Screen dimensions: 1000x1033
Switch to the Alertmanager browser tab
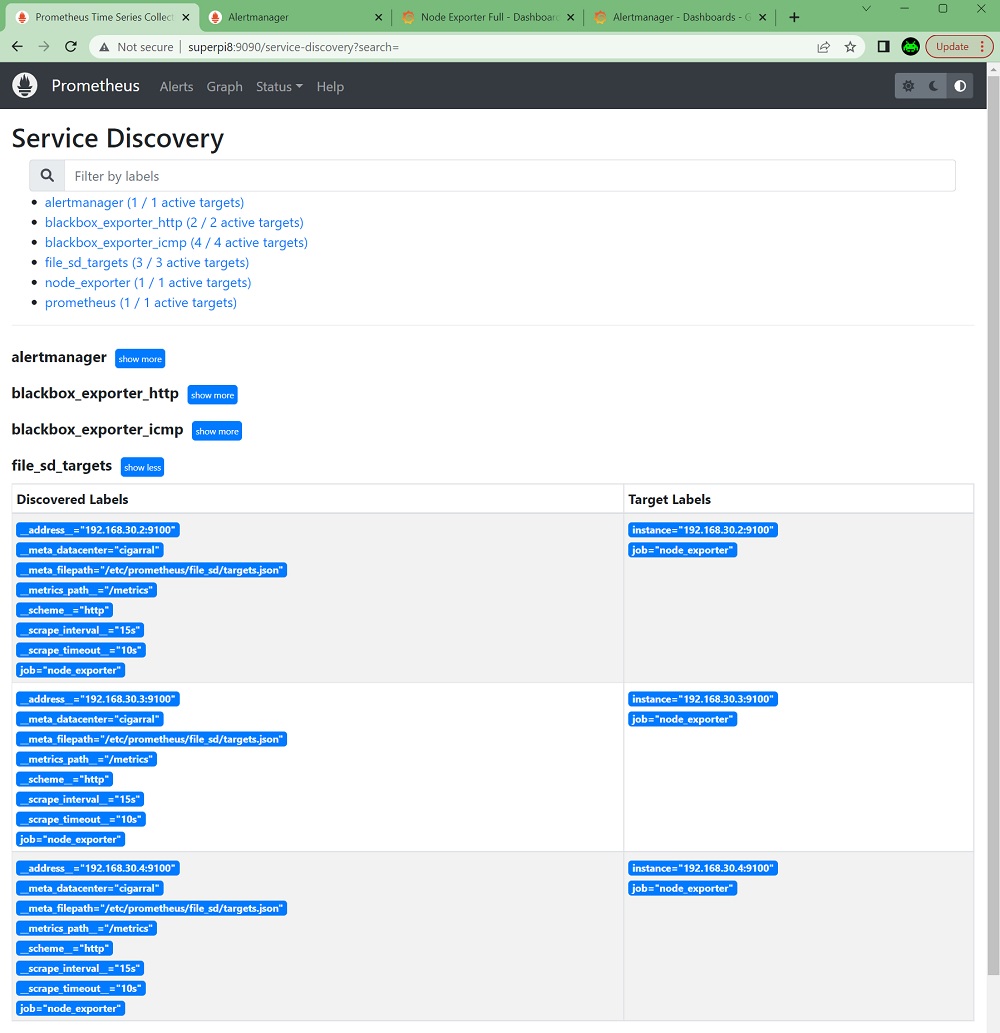click(x=290, y=18)
